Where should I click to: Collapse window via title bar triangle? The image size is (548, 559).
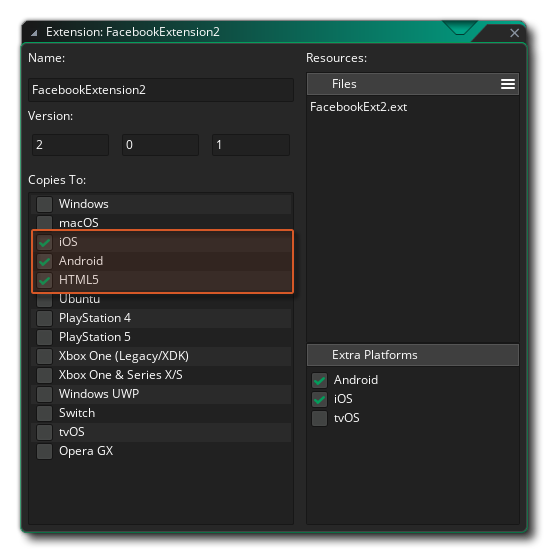(x=34, y=33)
